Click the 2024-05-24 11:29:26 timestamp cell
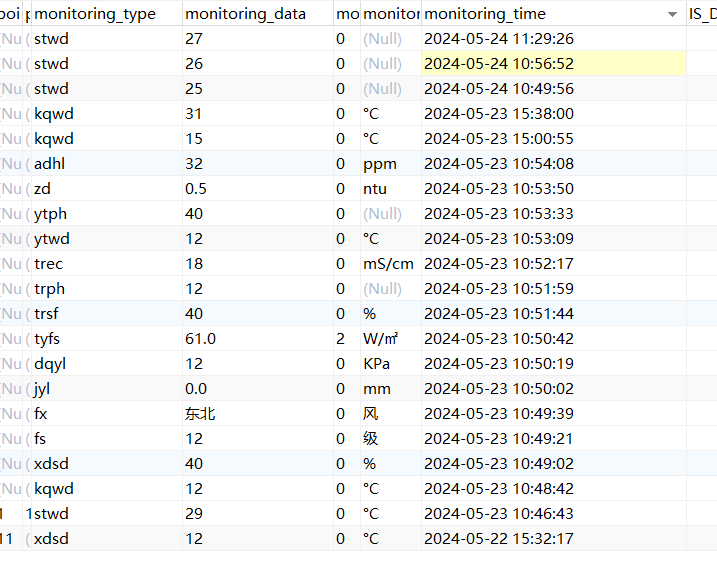Viewport: 717px width, 576px height. (499, 38)
